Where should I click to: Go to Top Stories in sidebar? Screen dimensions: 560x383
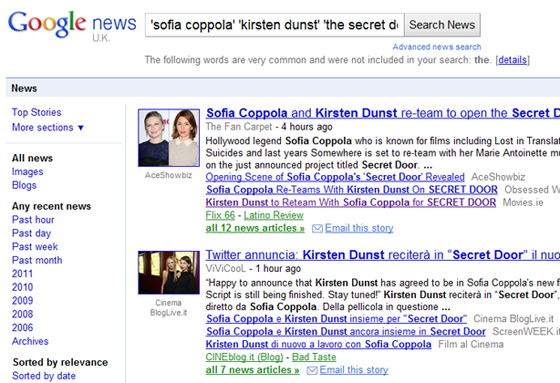click(x=36, y=112)
